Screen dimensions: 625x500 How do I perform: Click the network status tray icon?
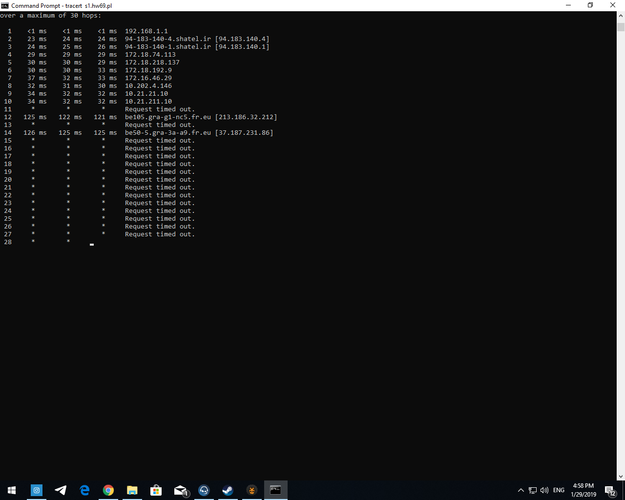533,490
